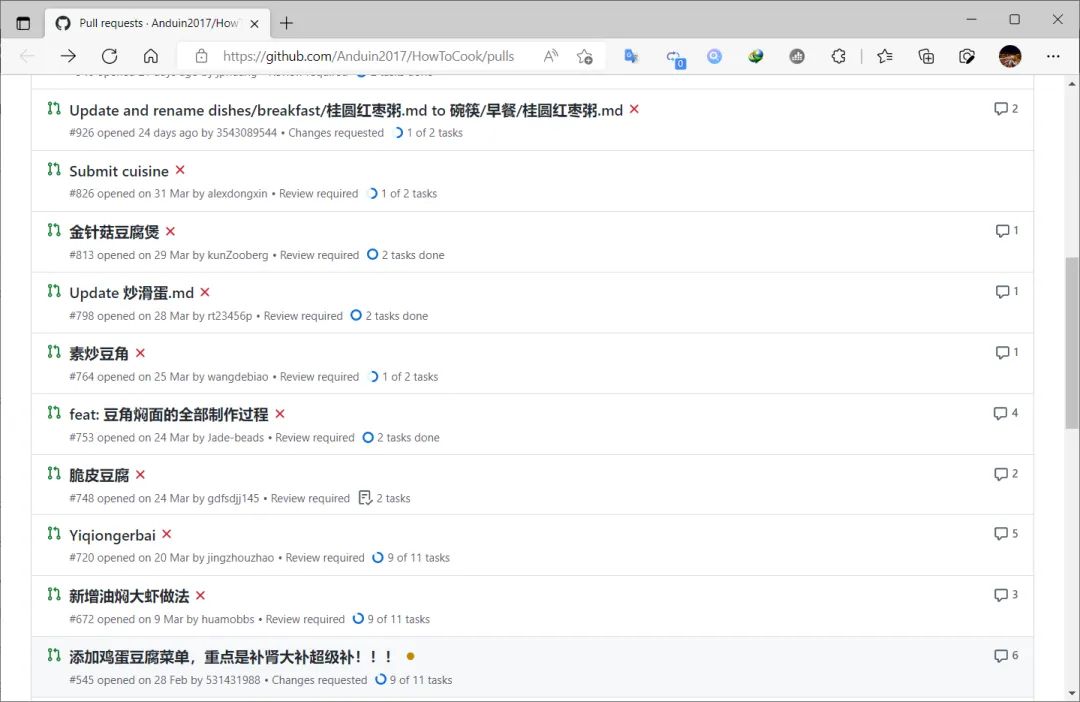Open comments count 5 on Yiqiongerbai
1080x702 pixels.
(1006, 534)
